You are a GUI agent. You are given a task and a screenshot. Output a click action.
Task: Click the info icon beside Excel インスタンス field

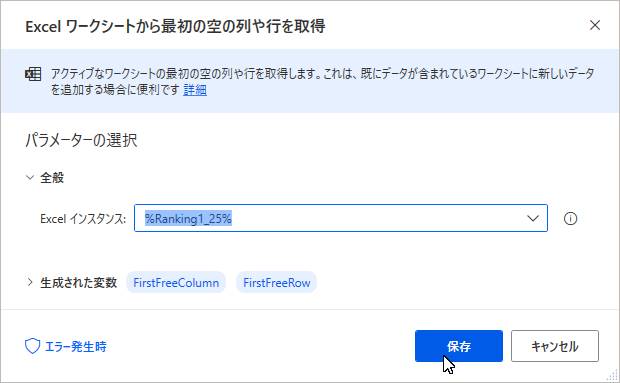(x=570, y=218)
